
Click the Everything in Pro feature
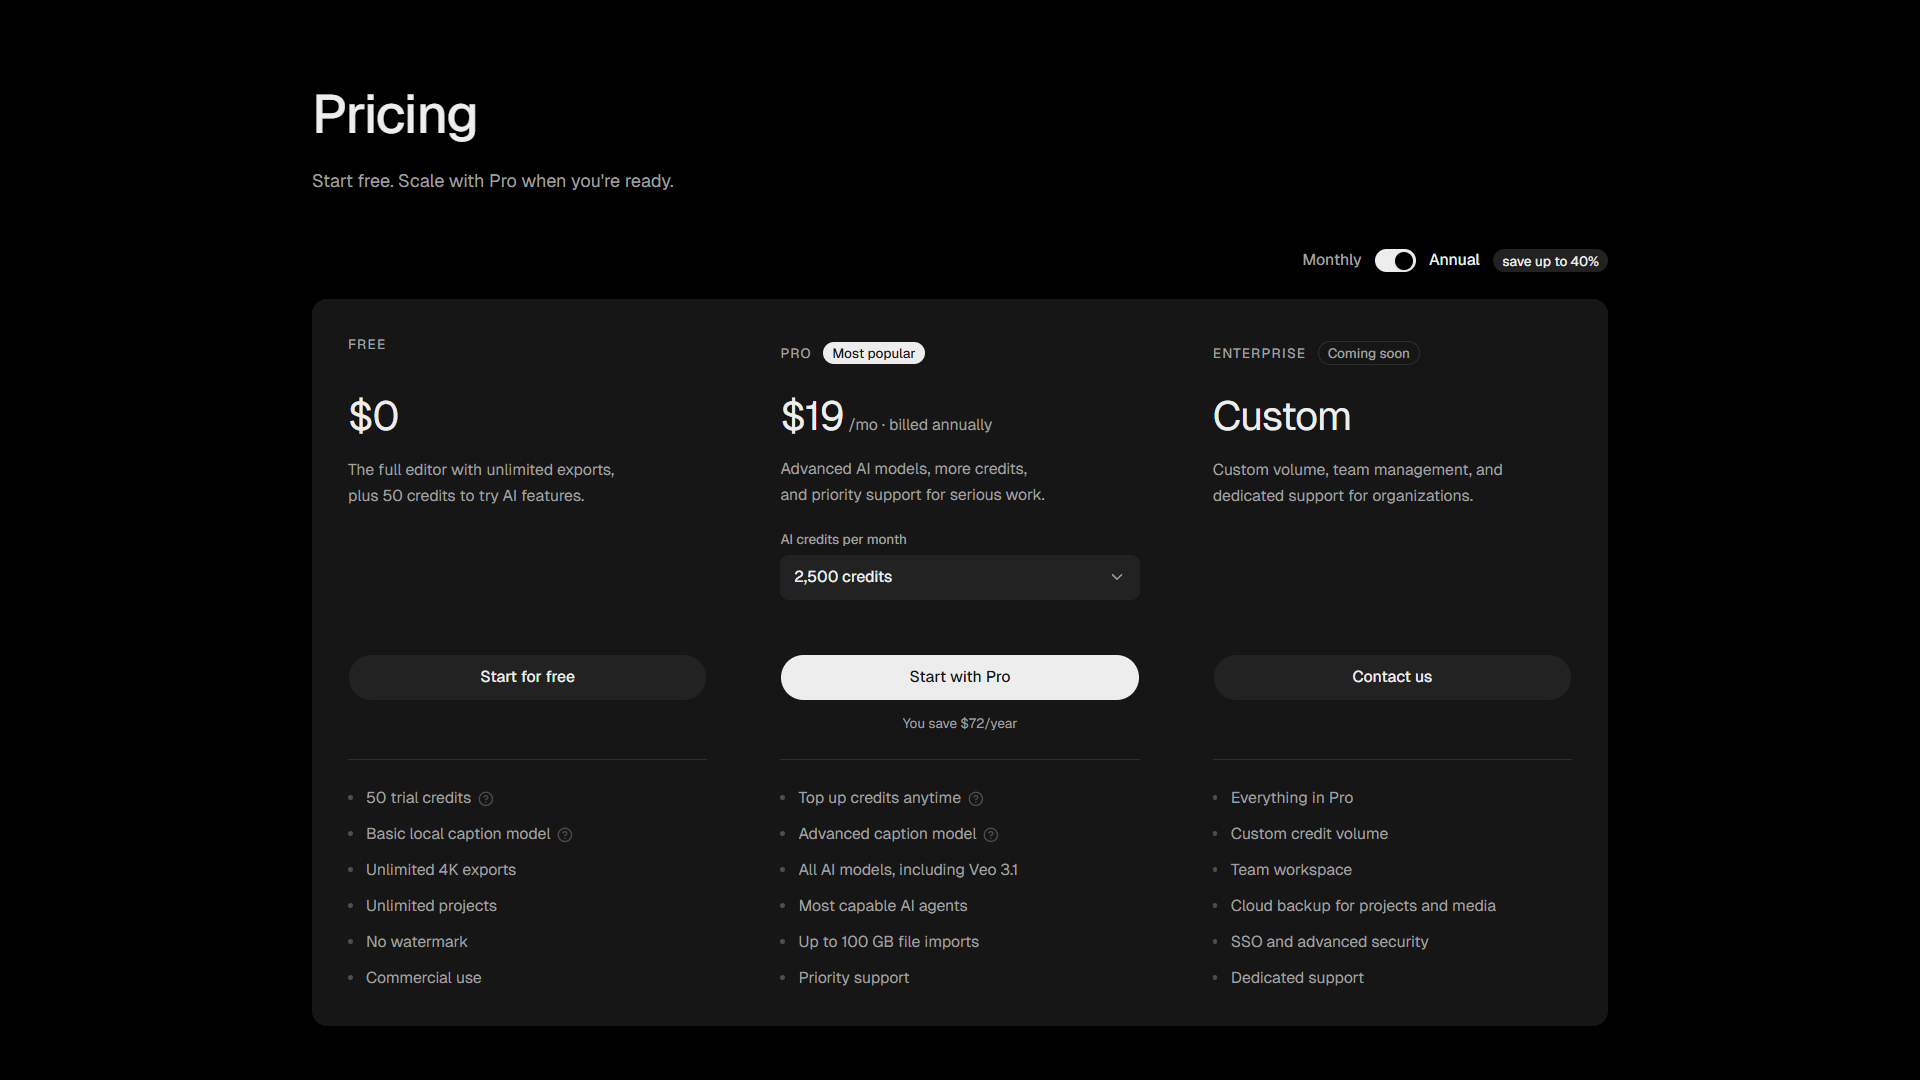coord(1291,798)
